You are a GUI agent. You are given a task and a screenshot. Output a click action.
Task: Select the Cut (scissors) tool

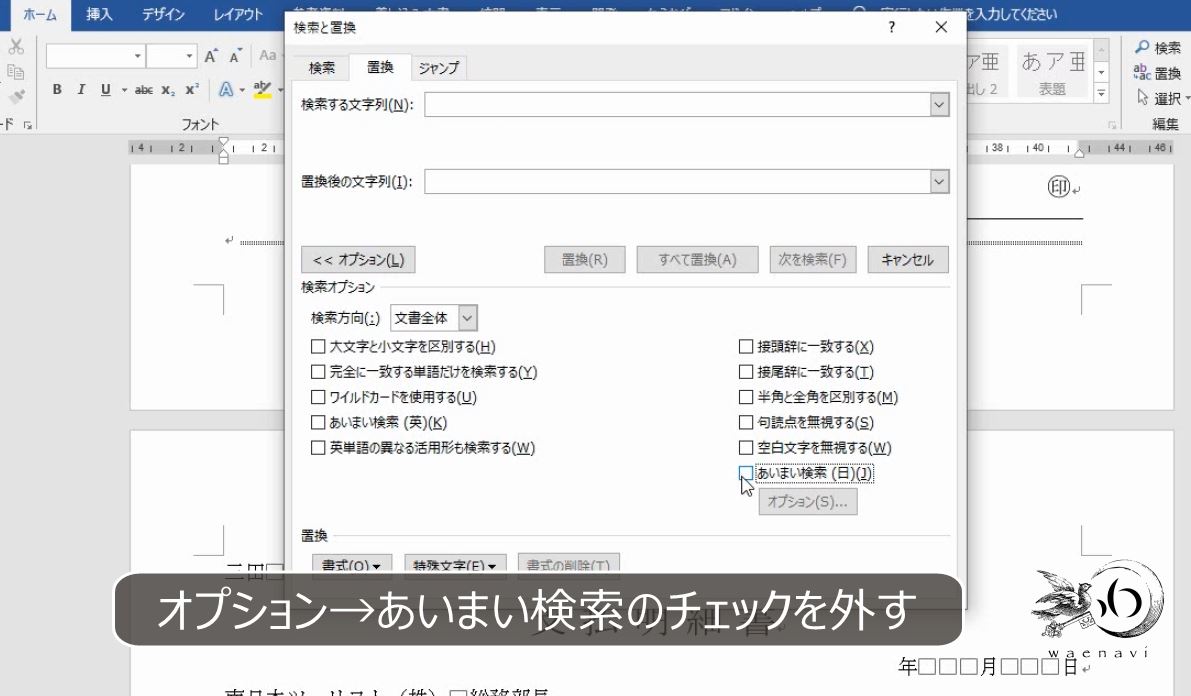point(16,46)
